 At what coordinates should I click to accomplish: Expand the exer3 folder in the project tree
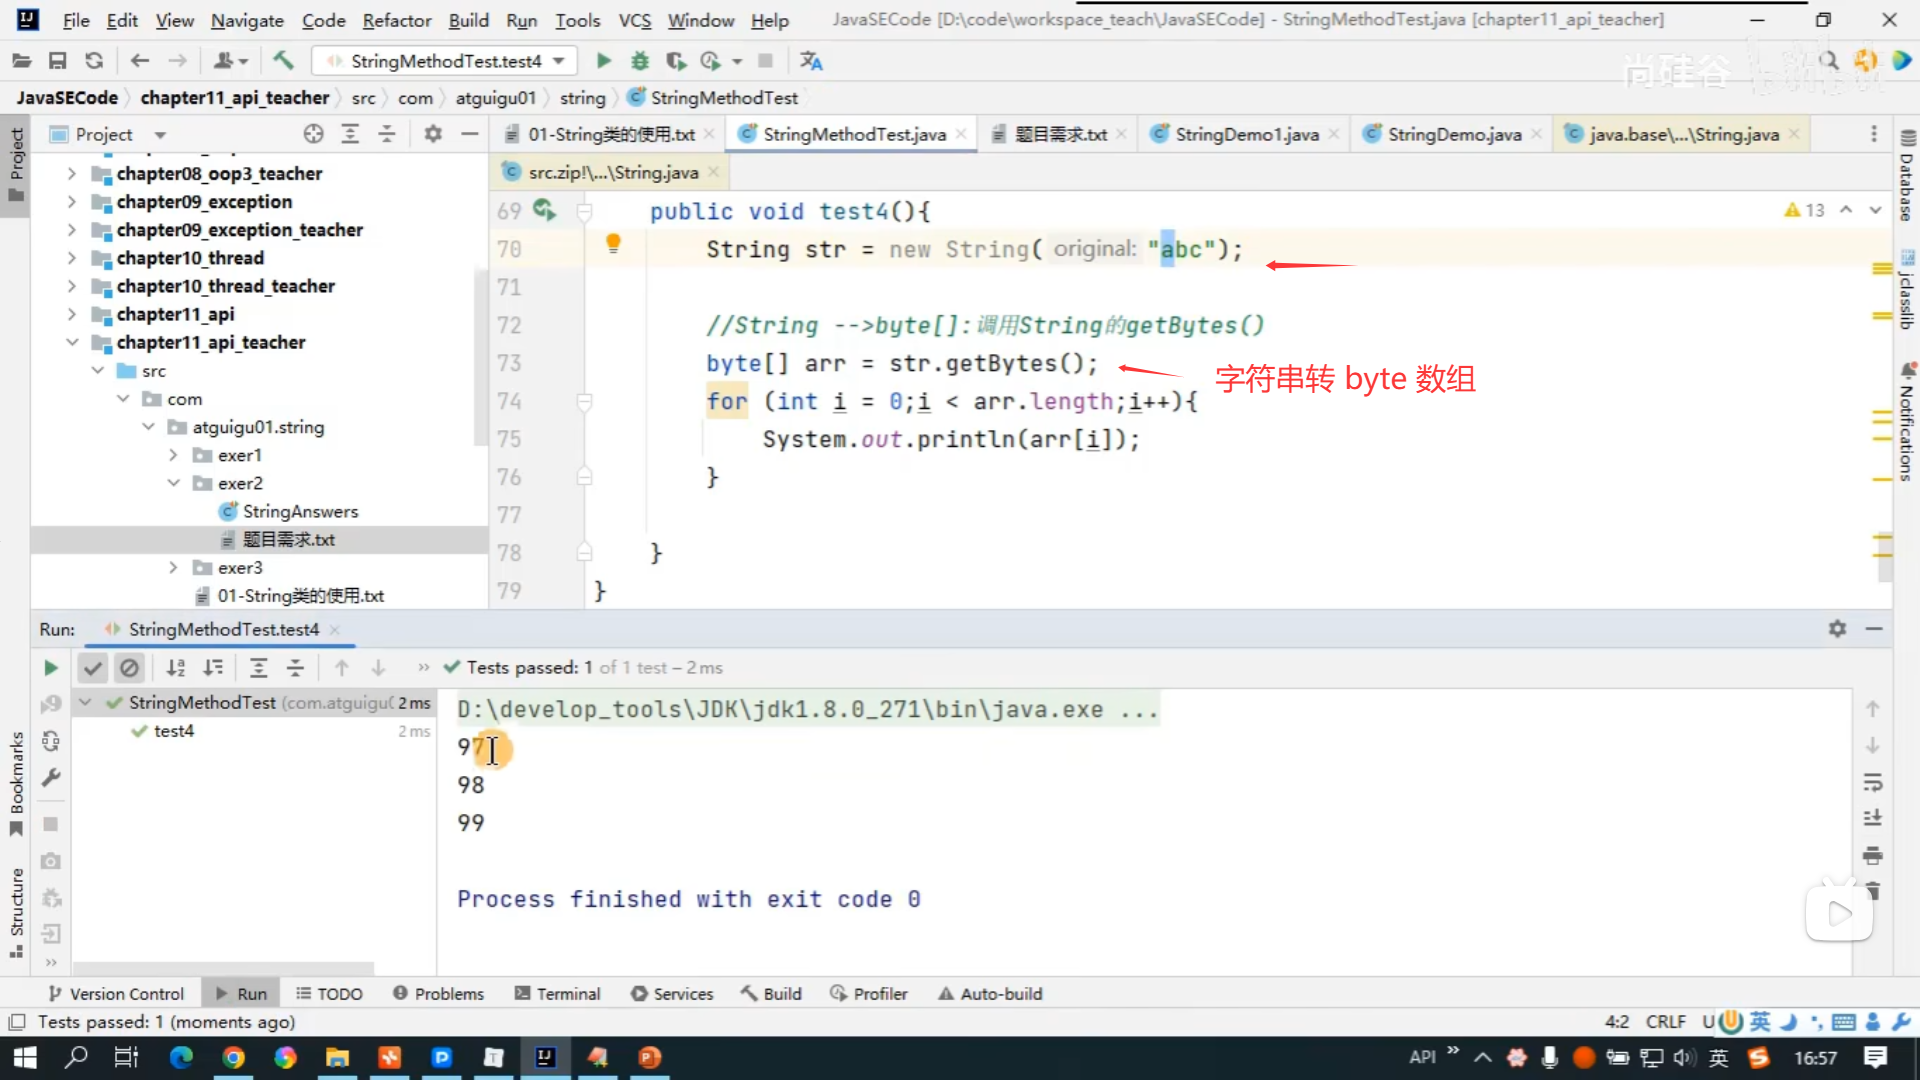coord(173,568)
